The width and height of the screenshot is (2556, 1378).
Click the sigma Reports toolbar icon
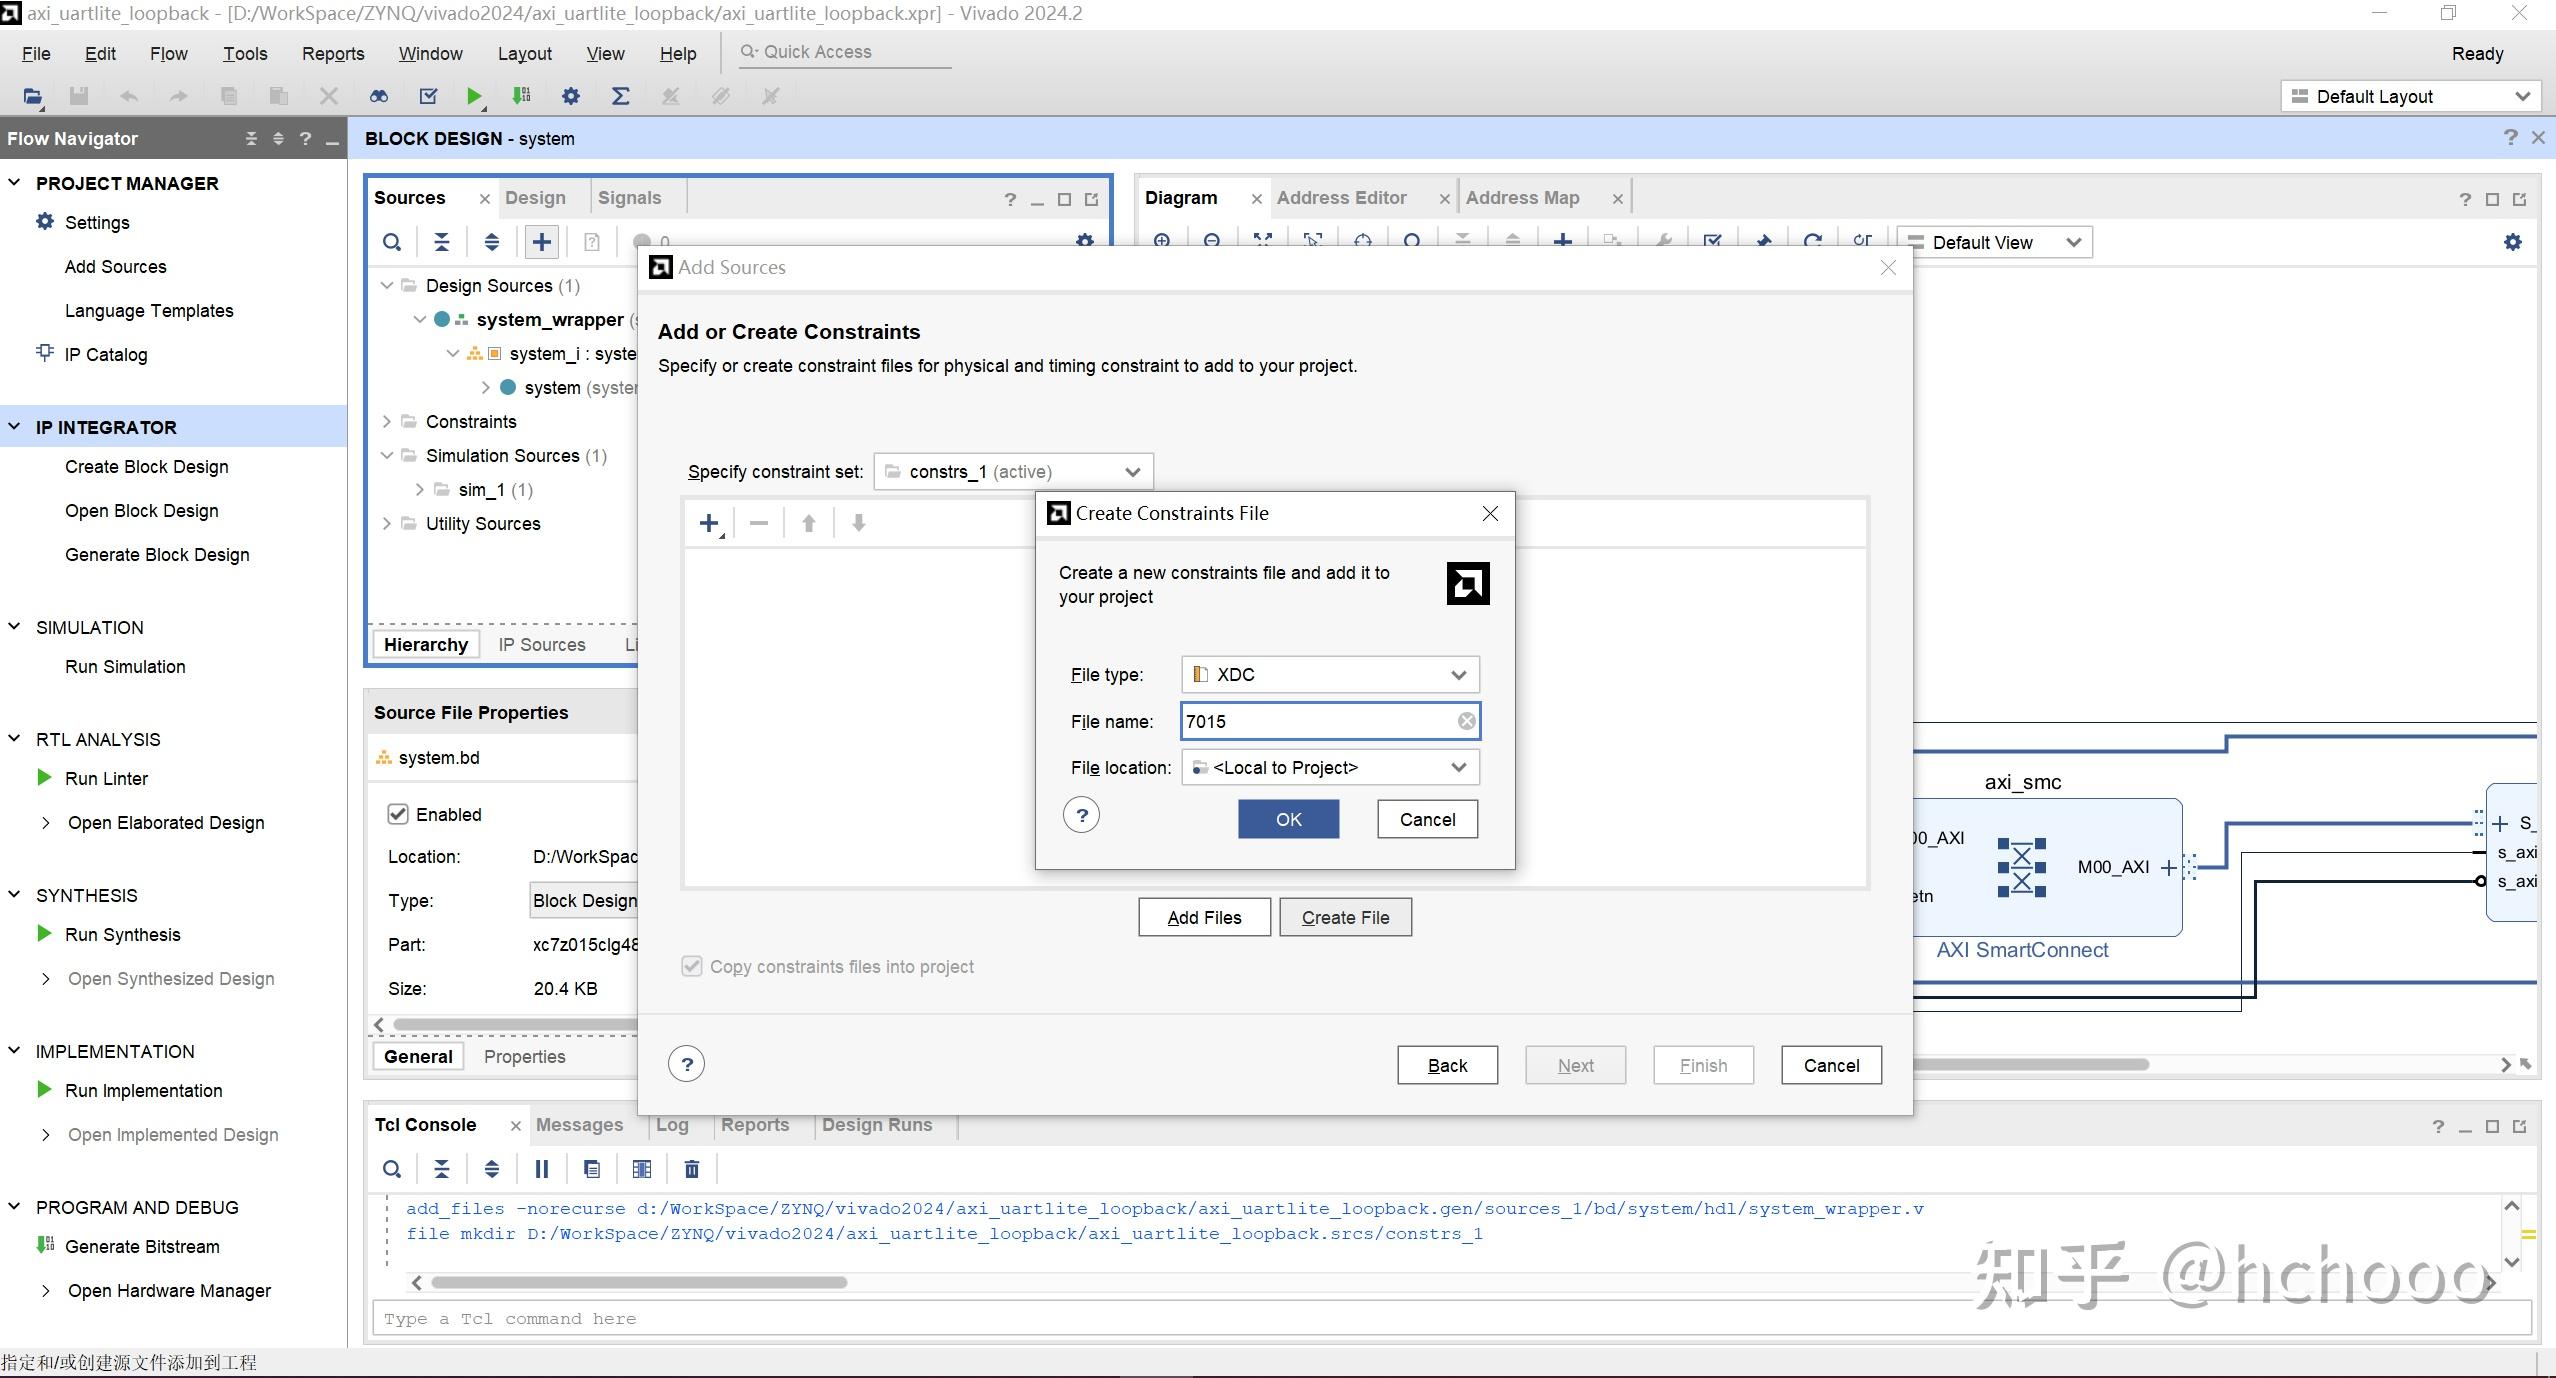pos(620,96)
